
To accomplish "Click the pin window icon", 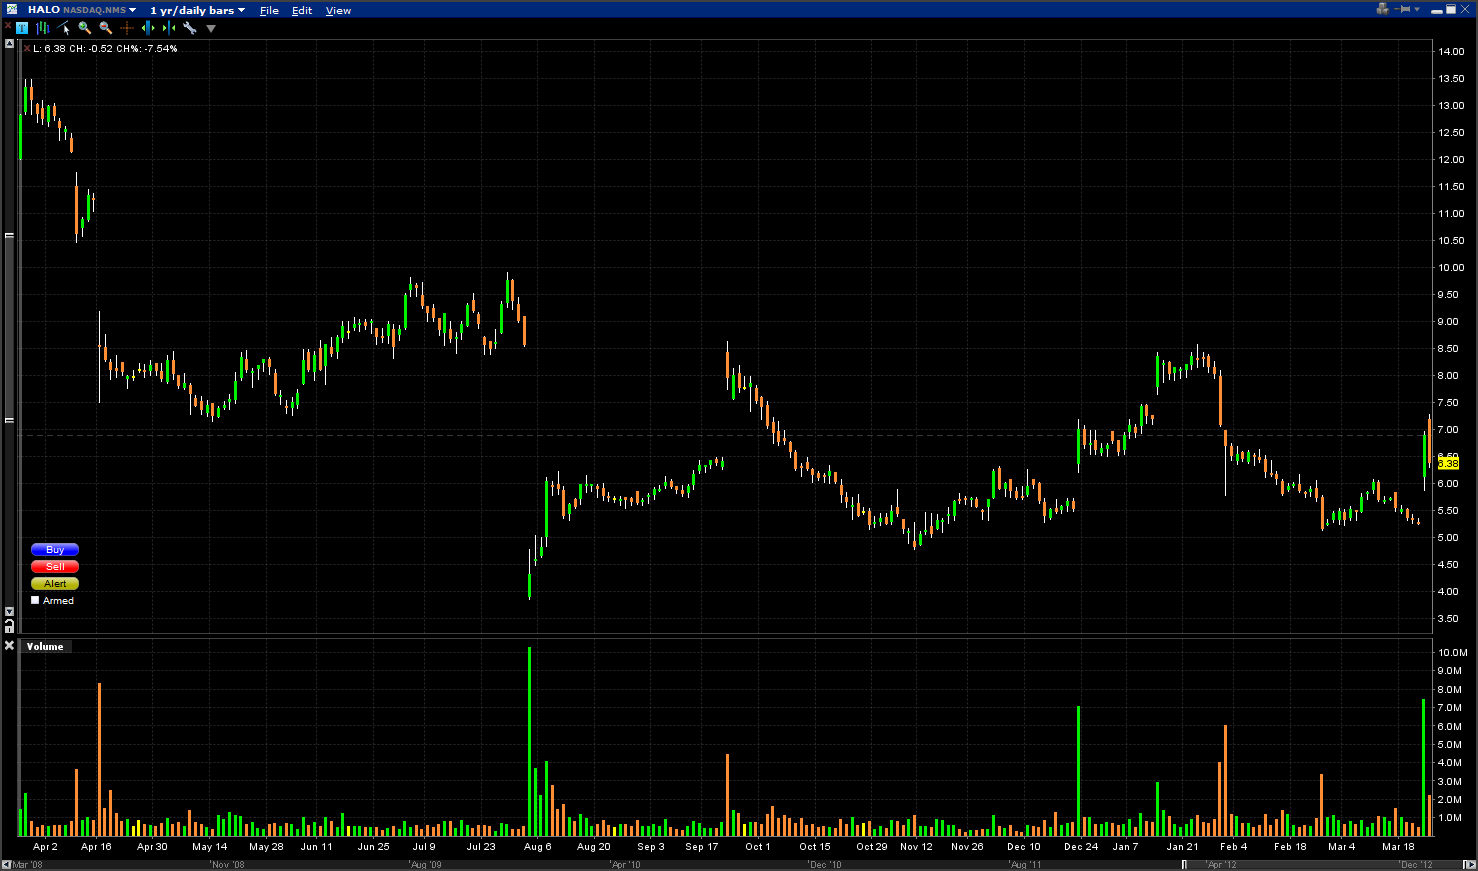I will pos(1405,9).
